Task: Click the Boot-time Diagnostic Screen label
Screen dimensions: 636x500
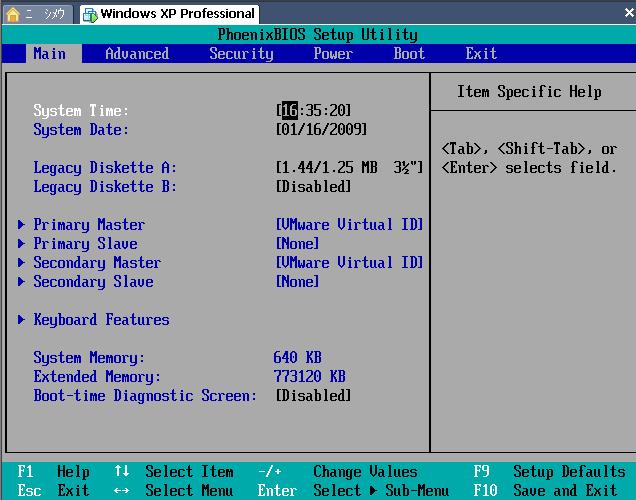Action: 145,396
